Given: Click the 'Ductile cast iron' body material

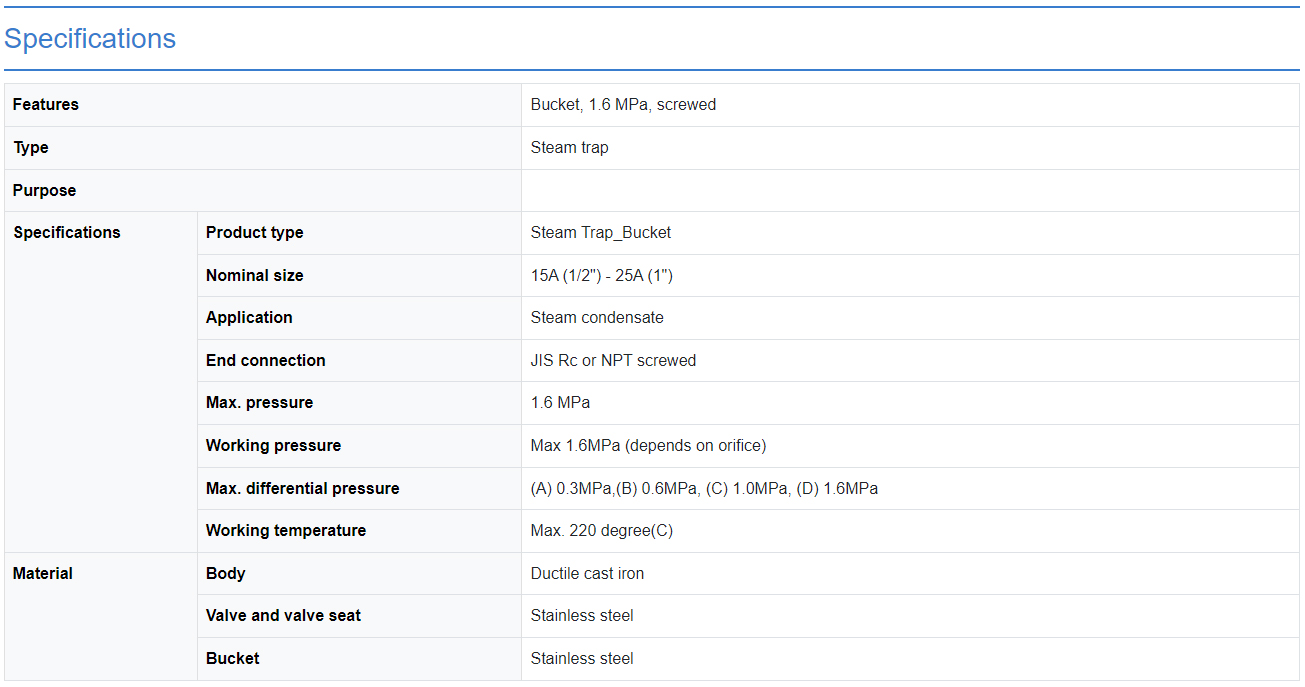Looking at the screenshot, I should (587, 574).
